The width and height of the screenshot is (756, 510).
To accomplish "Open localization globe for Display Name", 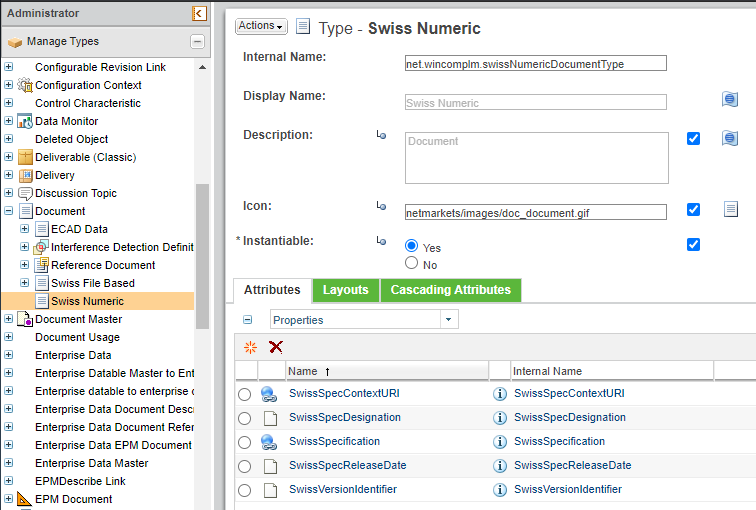I will tap(730, 99).
